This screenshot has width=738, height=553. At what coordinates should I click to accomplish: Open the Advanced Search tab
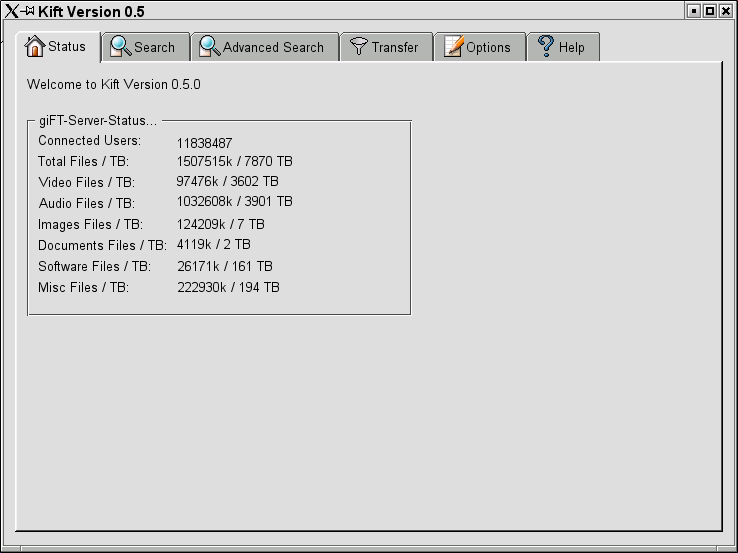pos(273,47)
